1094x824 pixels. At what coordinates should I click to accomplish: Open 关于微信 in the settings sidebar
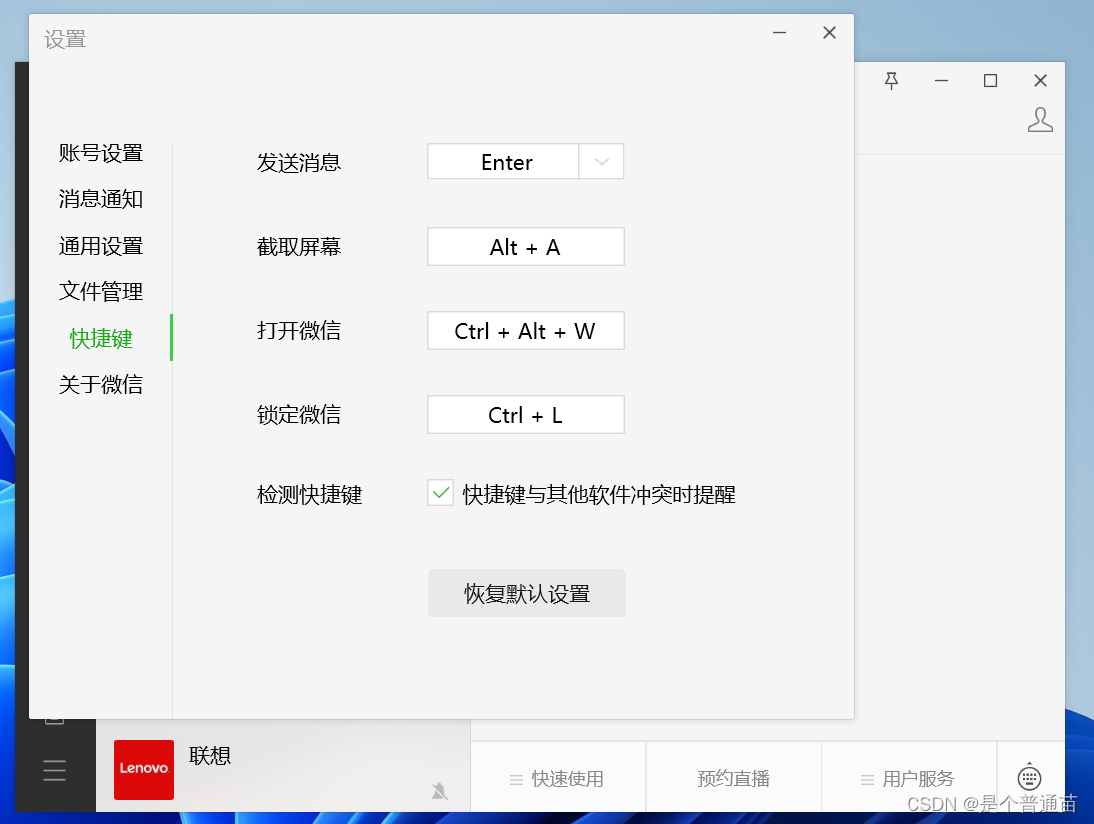pyautogui.click(x=101, y=384)
